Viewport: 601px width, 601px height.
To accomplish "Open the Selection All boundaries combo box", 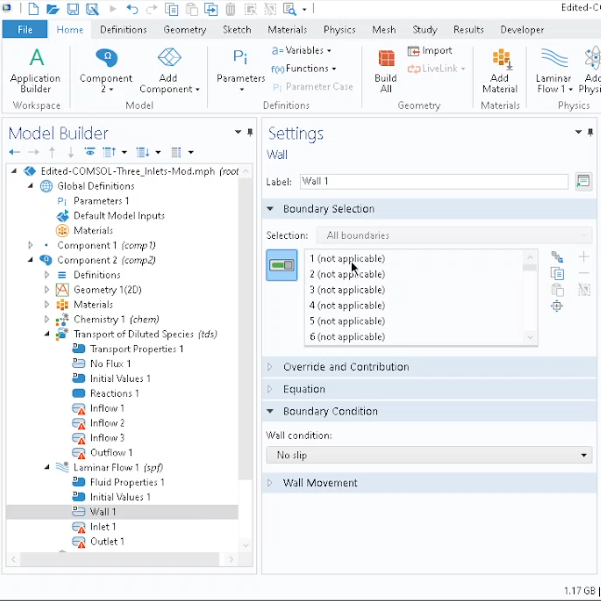I will tap(453, 235).
